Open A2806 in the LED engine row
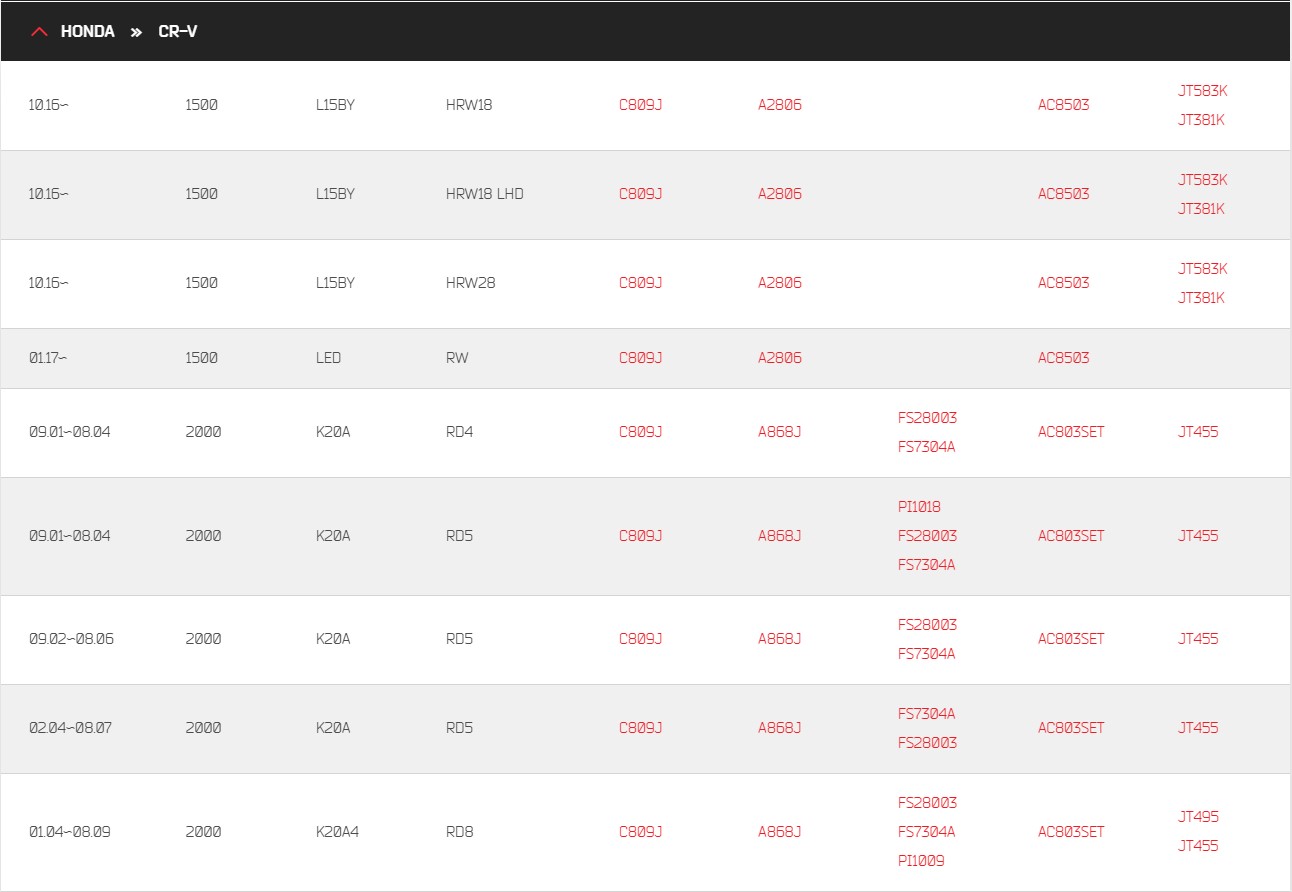 click(780, 358)
